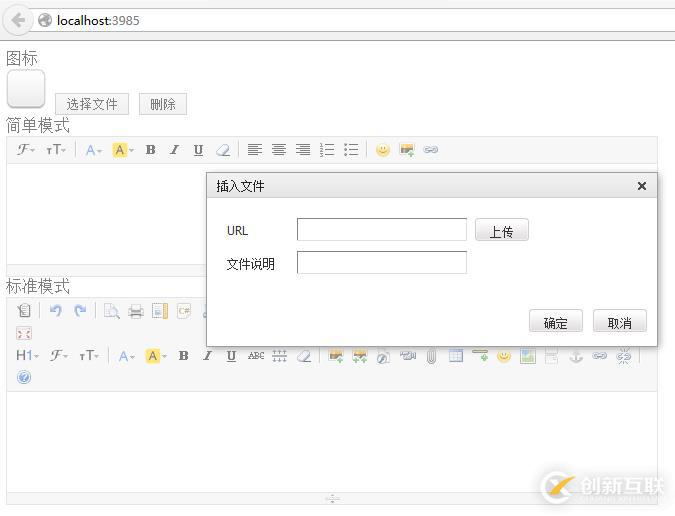Open text color picker in standard mode toolbar
675x516 pixels.
127,356
